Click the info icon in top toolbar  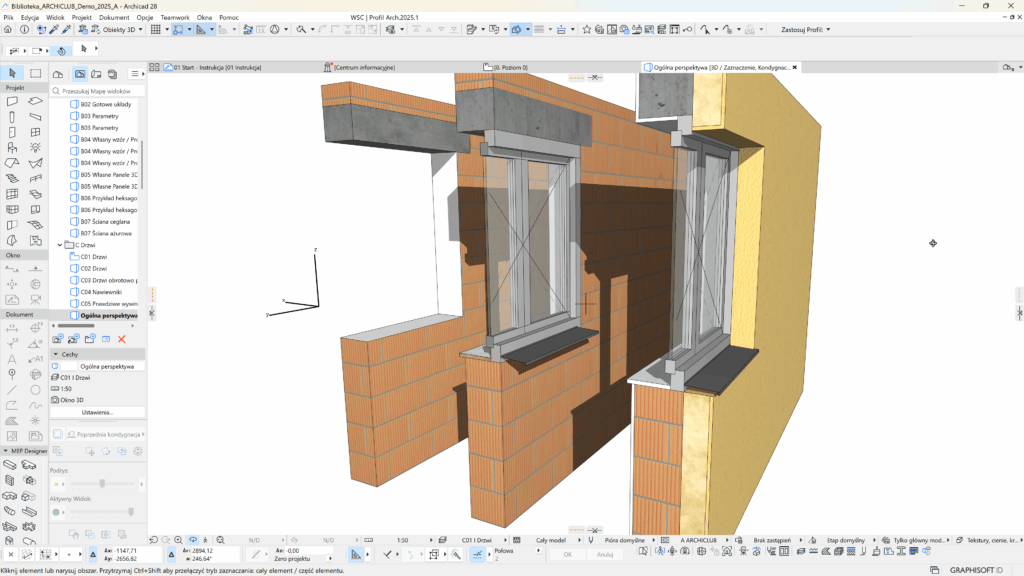[x=24, y=30]
